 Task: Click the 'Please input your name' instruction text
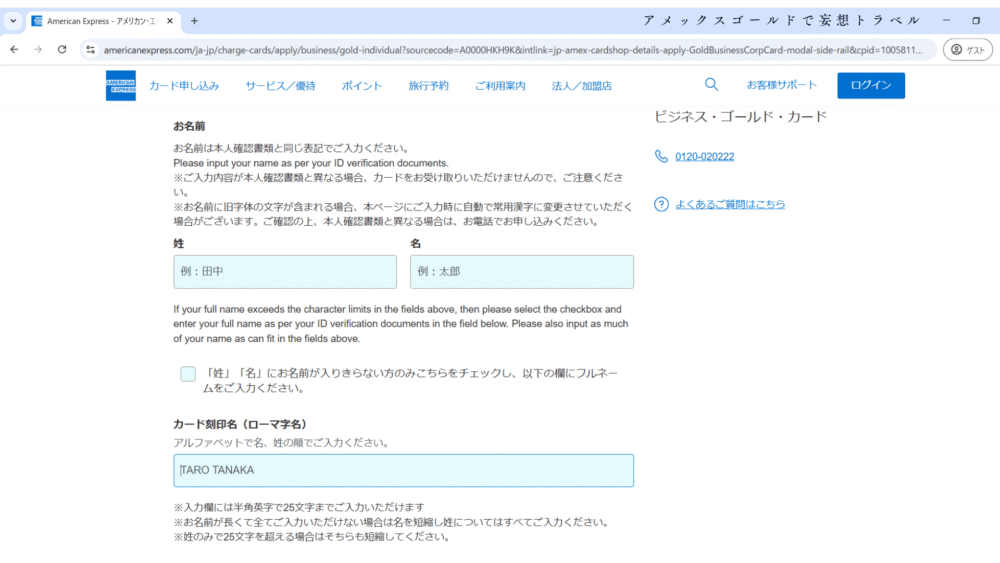point(311,163)
